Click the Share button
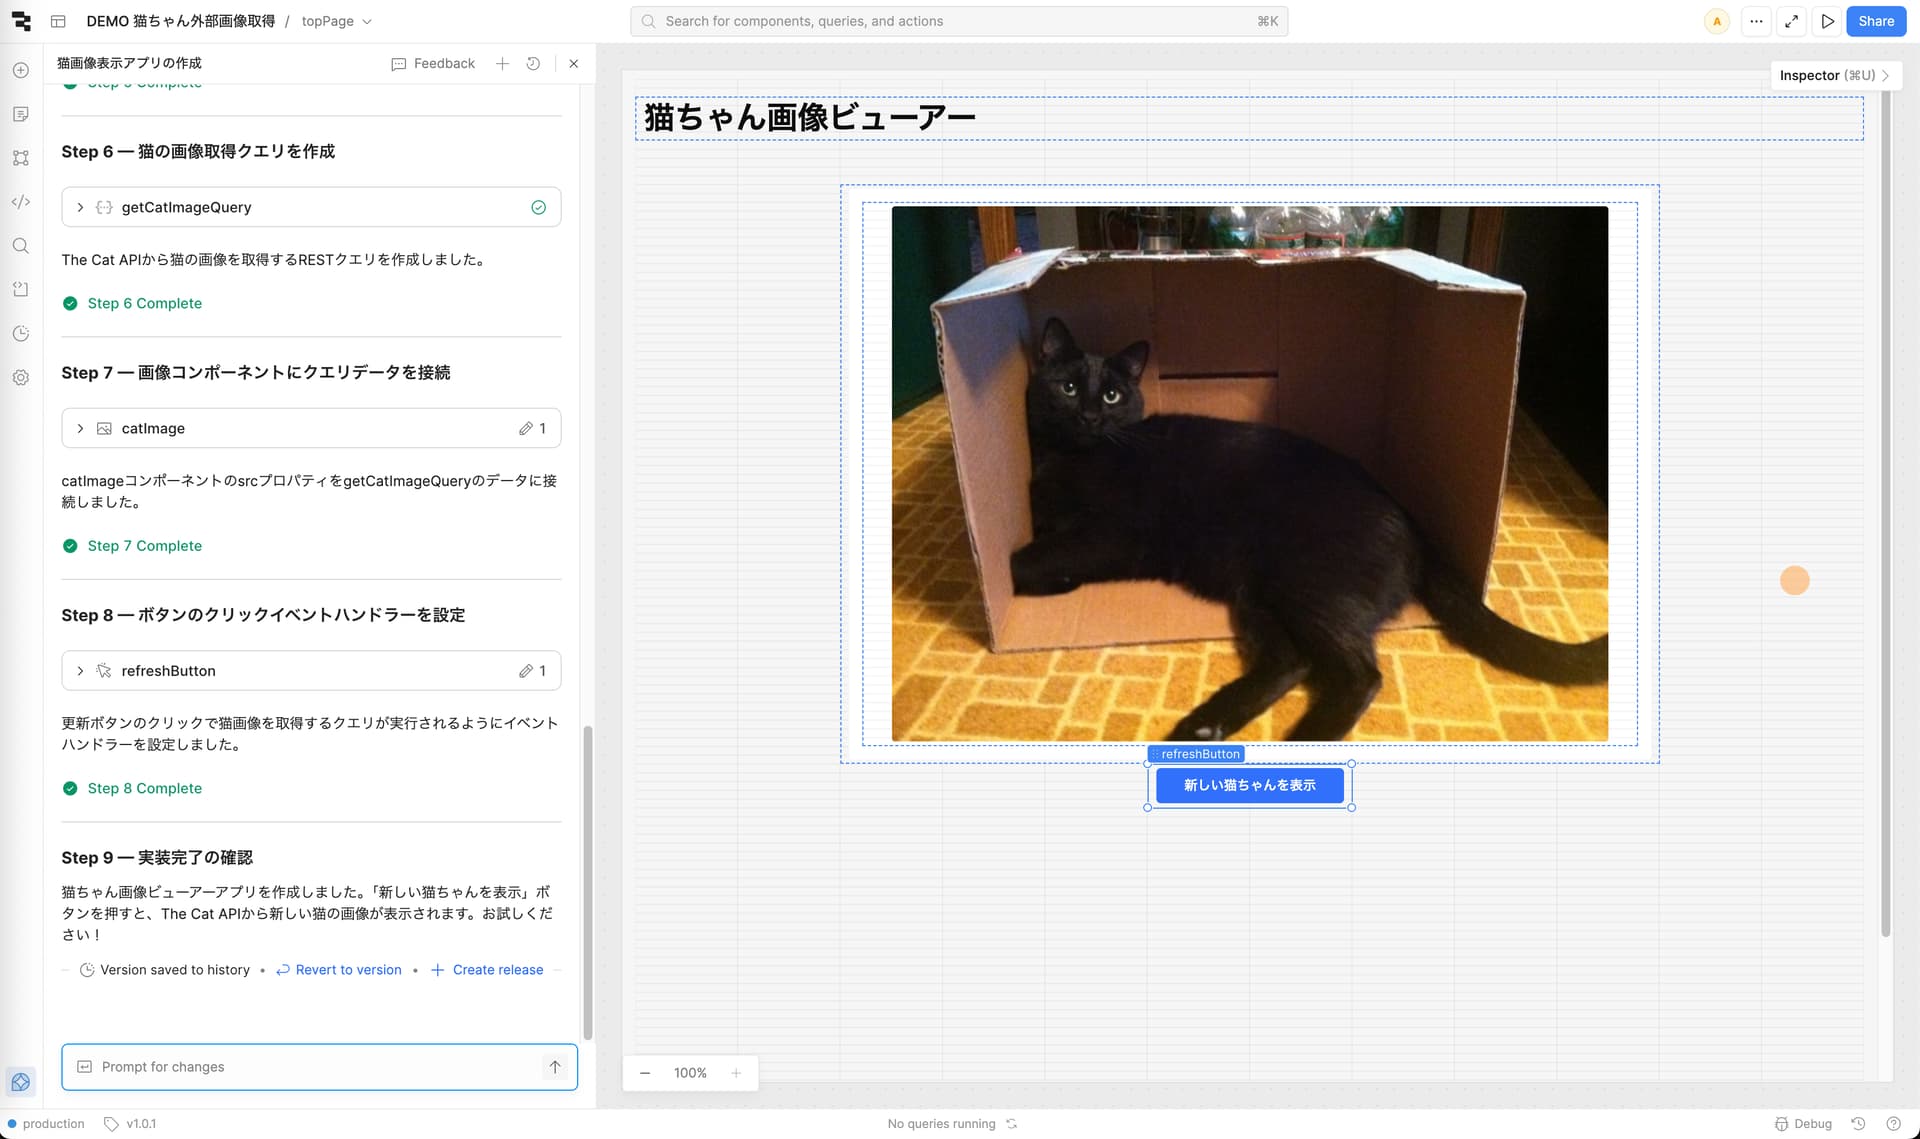The width and height of the screenshot is (1920, 1139). pyautogui.click(x=1875, y=21)
